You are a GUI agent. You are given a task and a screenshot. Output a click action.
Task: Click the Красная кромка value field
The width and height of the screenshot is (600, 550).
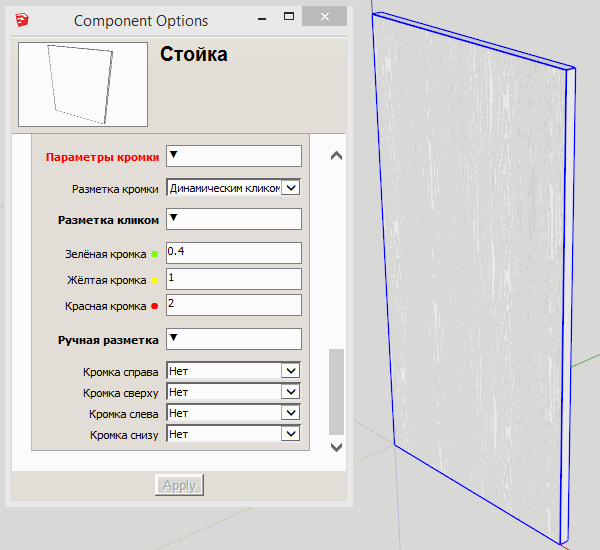[x=233, y=304]
